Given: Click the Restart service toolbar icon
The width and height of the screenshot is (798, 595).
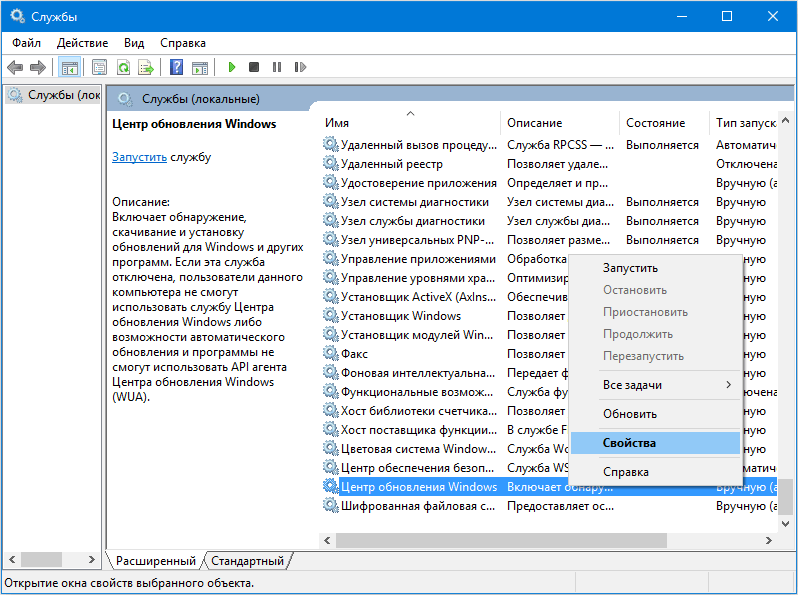Looking at the screenshot, I should tap(299, 68).
